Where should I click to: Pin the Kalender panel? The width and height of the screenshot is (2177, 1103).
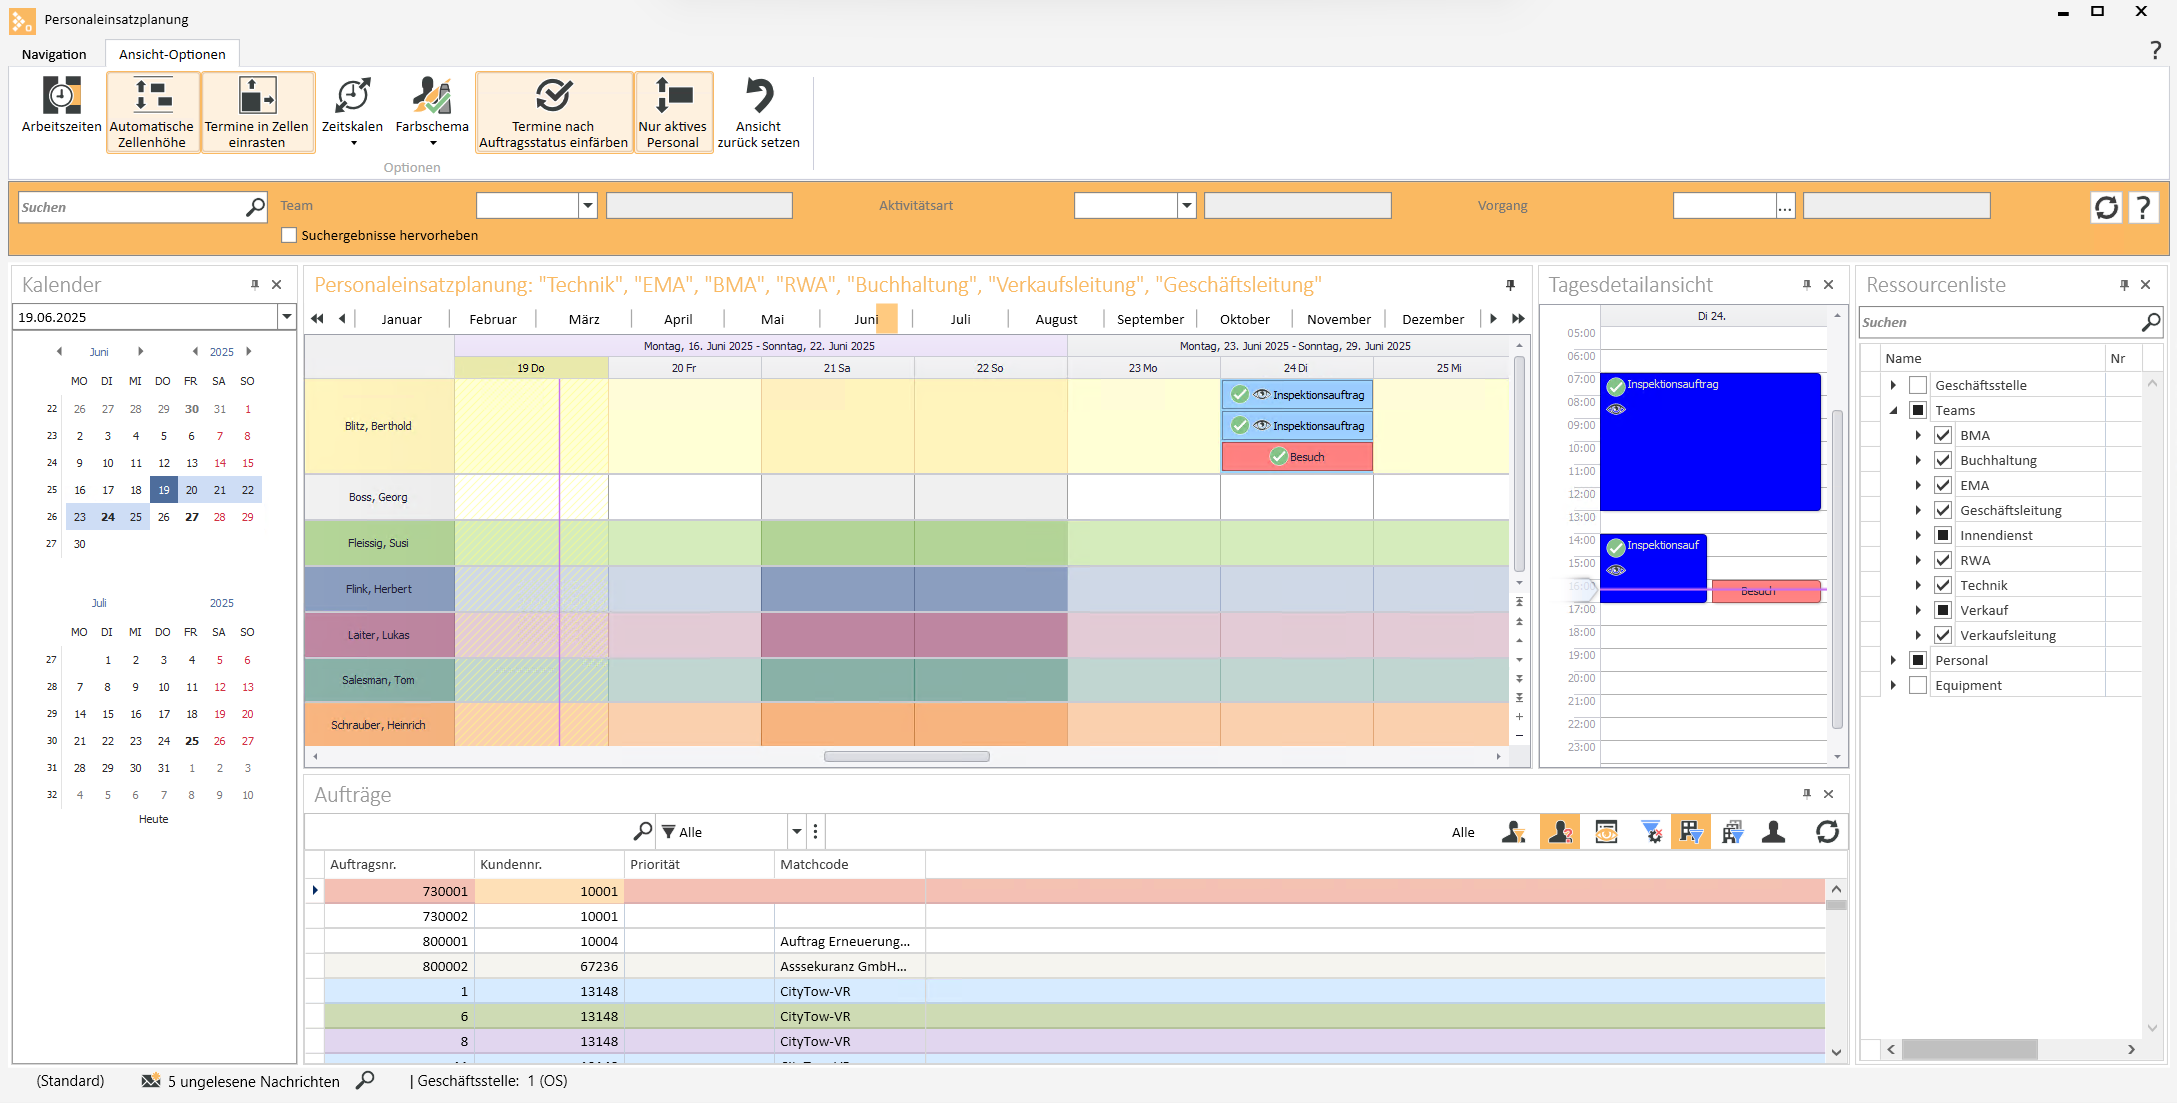[x=255, y=285]
